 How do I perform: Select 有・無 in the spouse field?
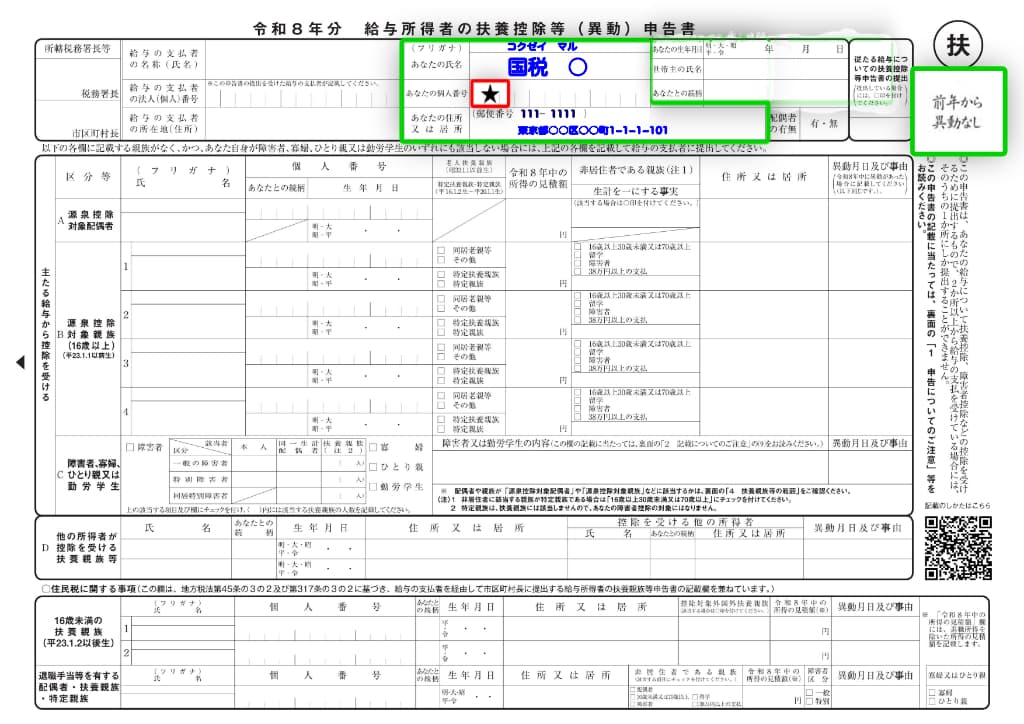(824, 123)
